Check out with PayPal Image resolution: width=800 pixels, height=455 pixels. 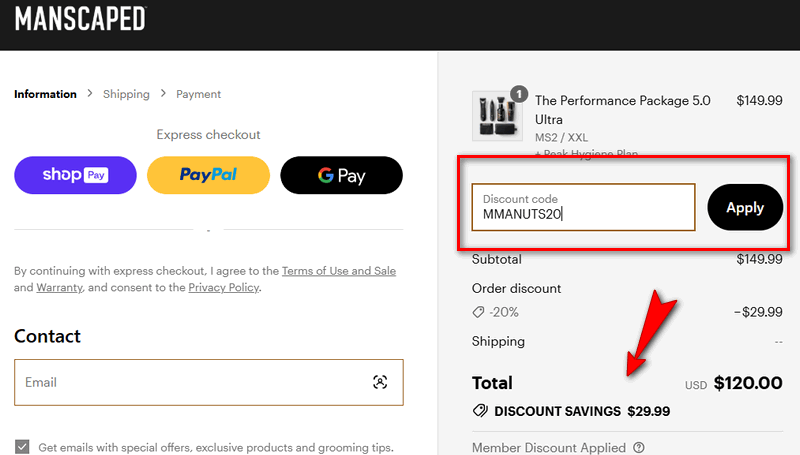coord(208,175)
